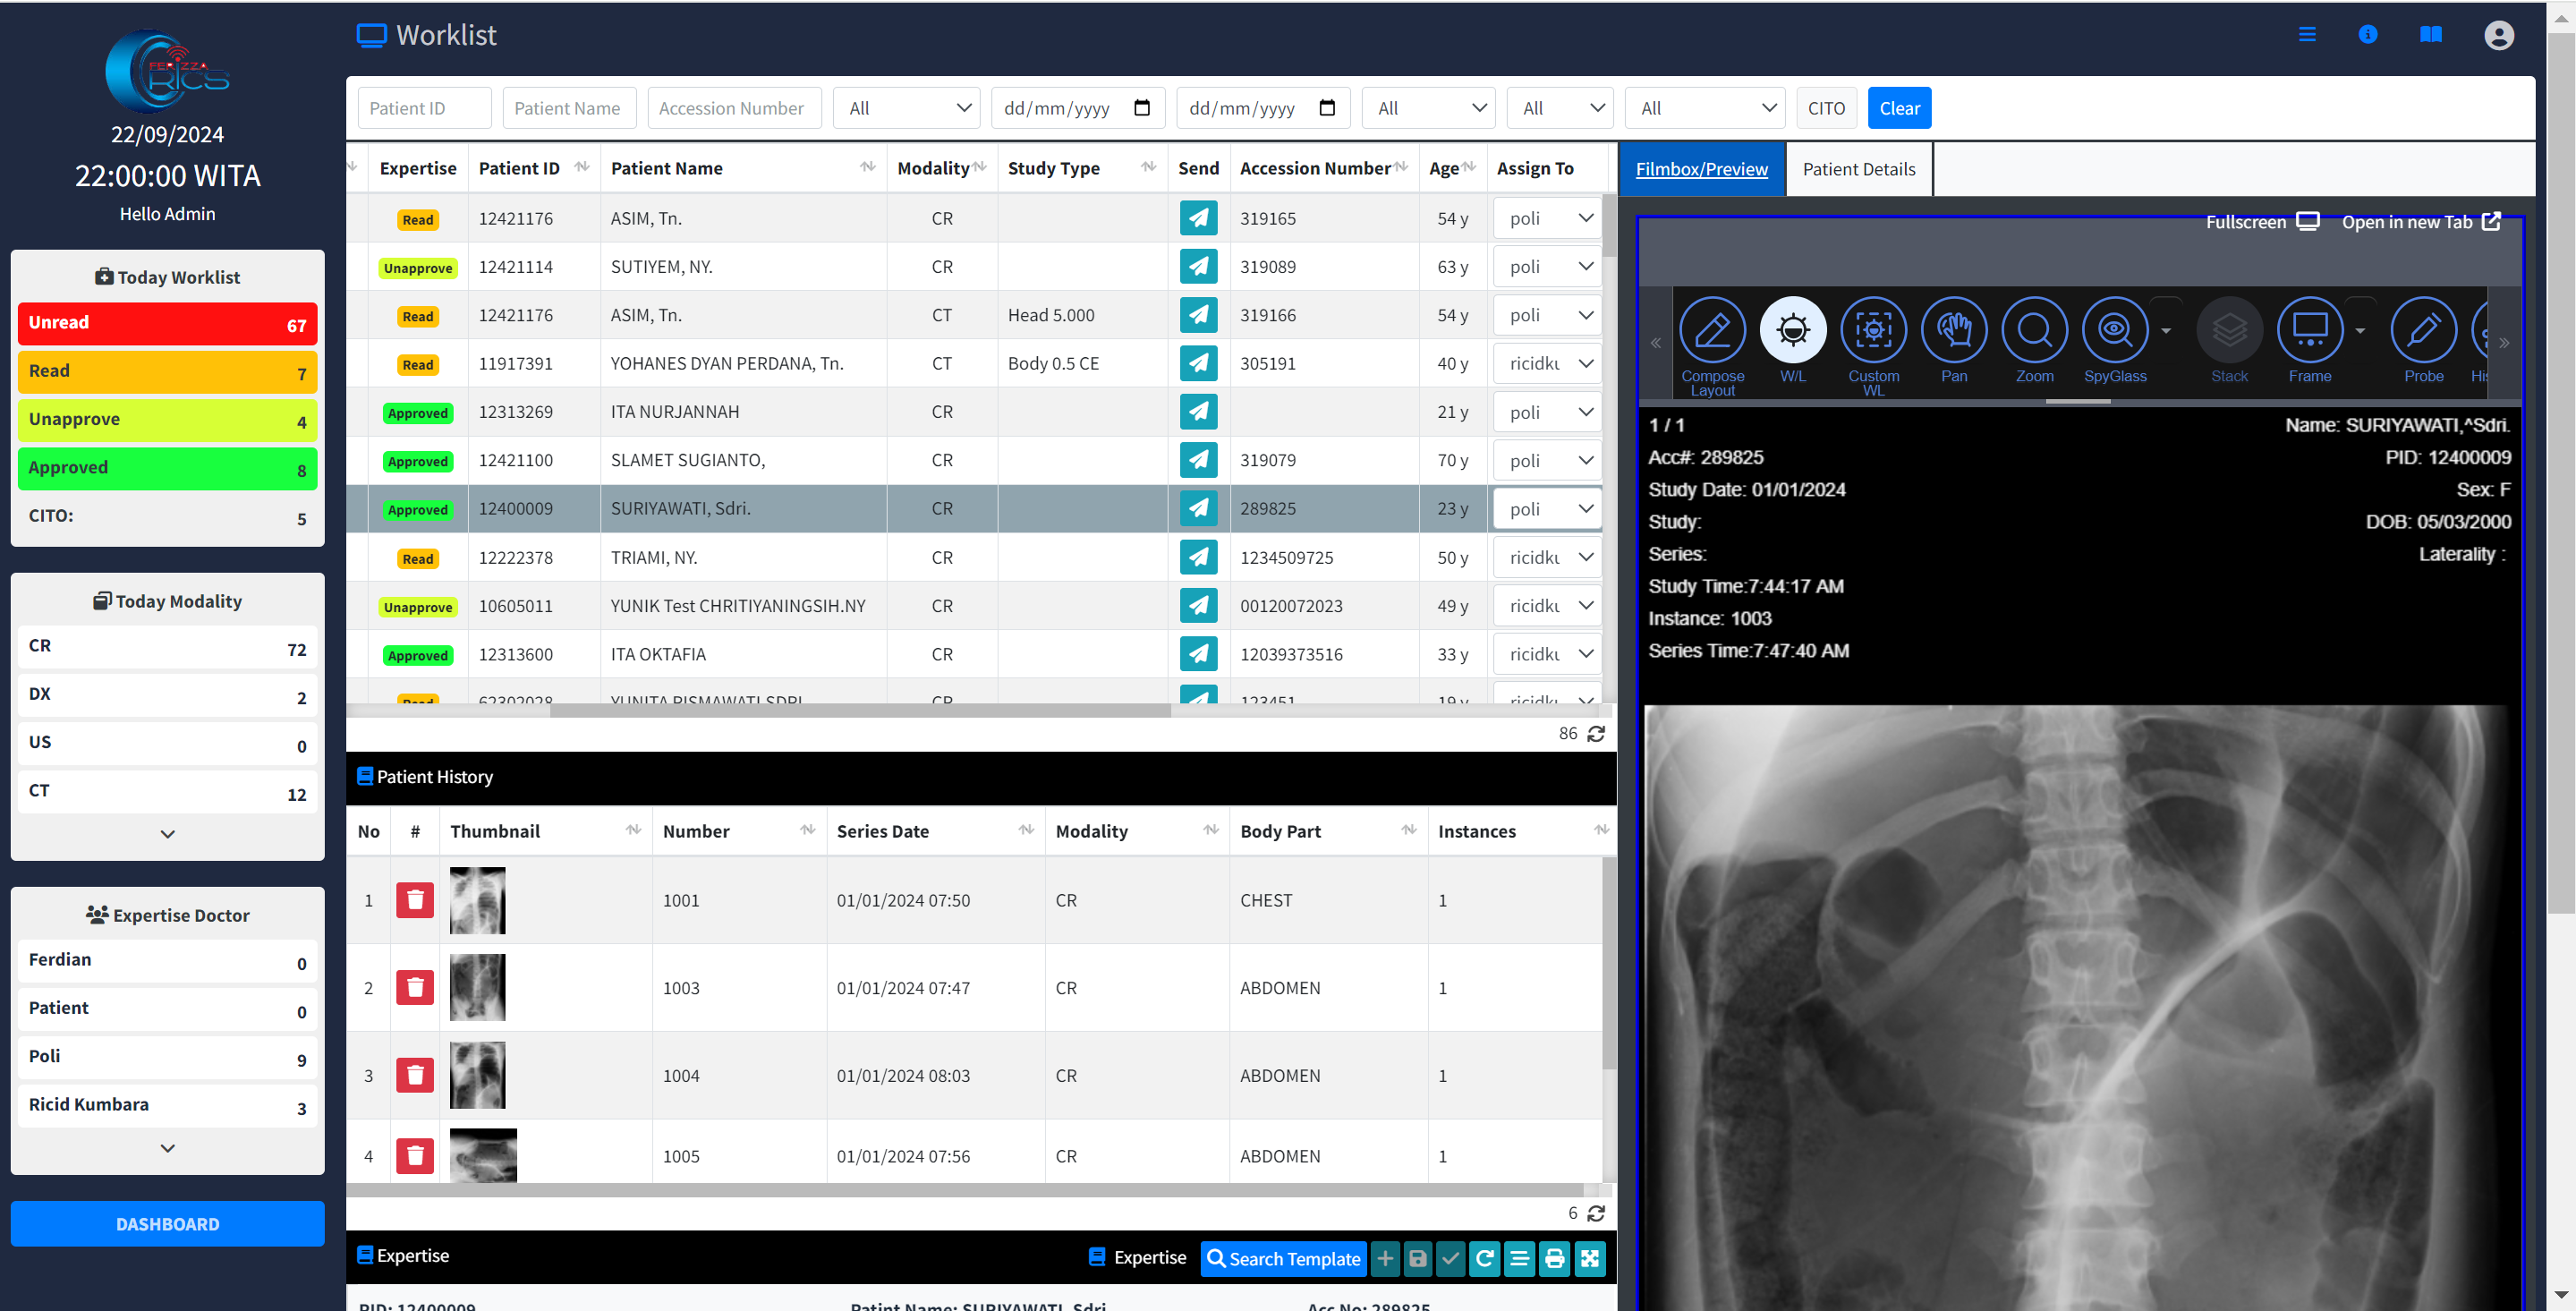Choose the Custom WL tool
The width and height of the screenshot is (2576, 1311).
[1873, 345]
